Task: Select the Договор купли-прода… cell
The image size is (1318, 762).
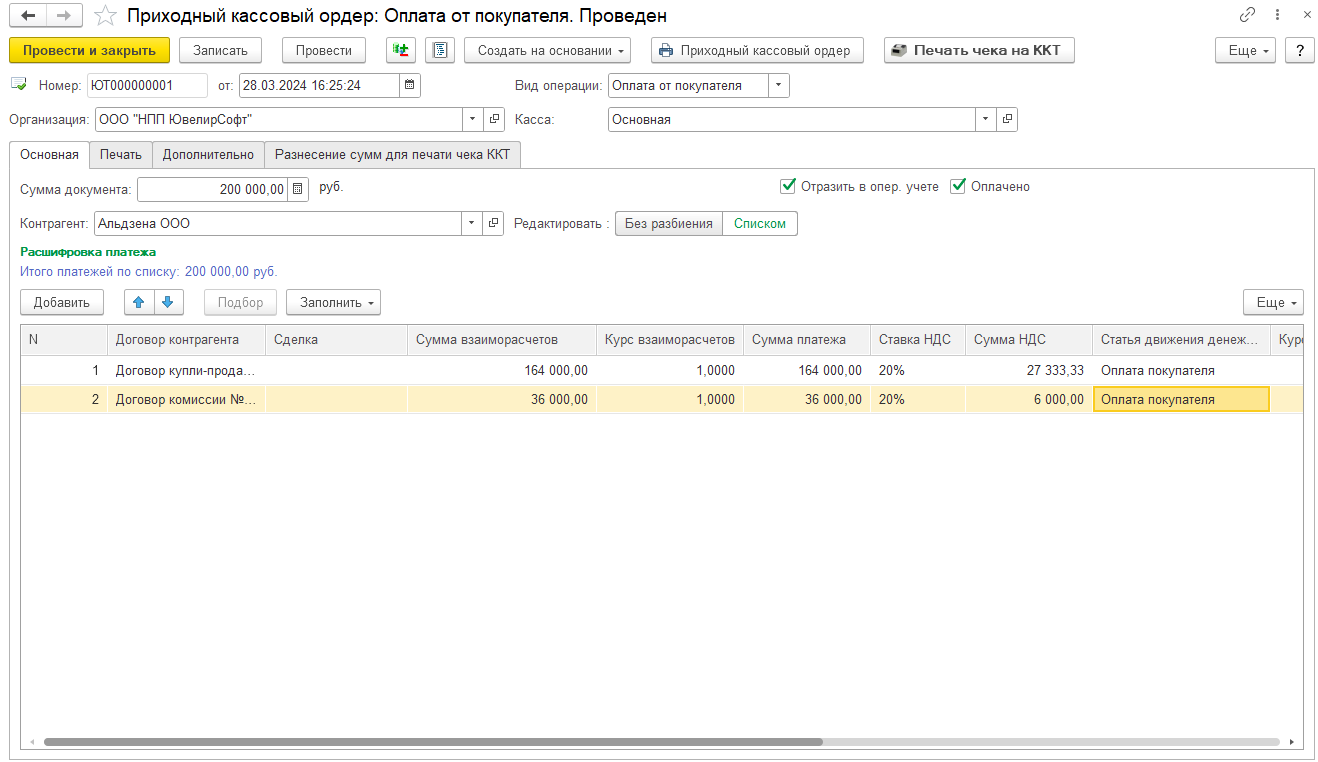Action: 186,371
